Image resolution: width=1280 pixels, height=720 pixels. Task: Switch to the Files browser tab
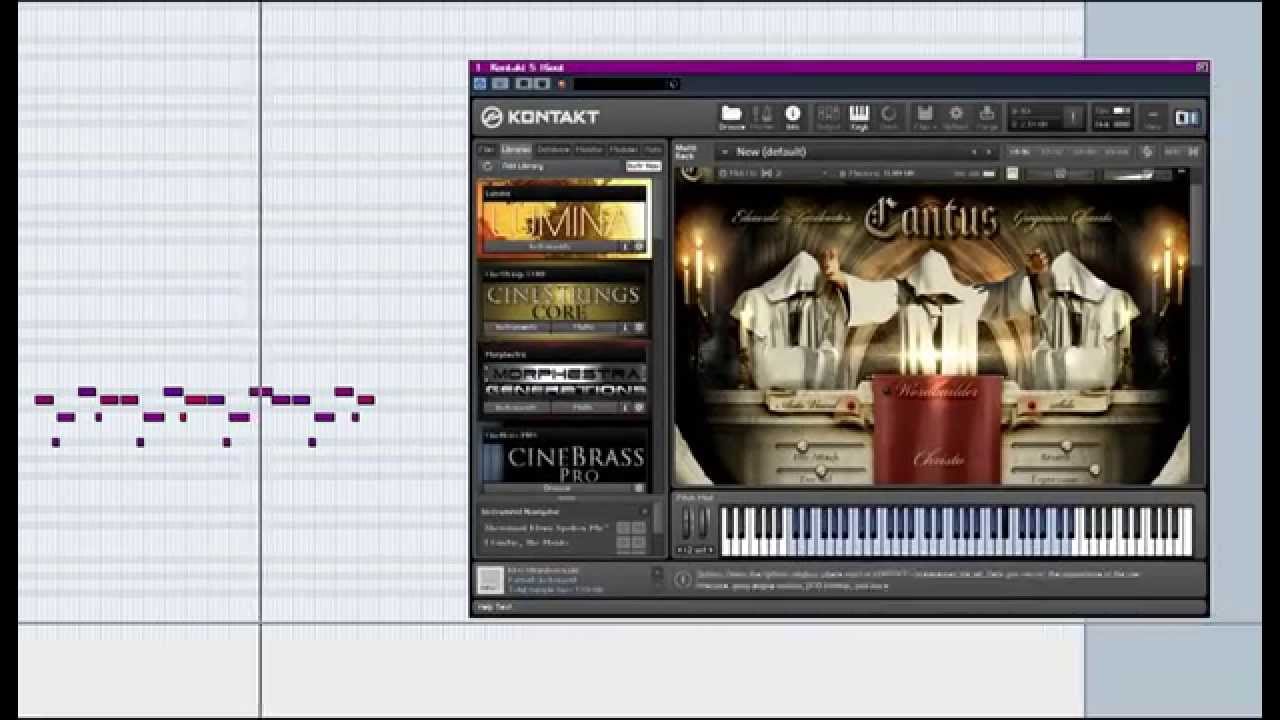pos(486,150)
